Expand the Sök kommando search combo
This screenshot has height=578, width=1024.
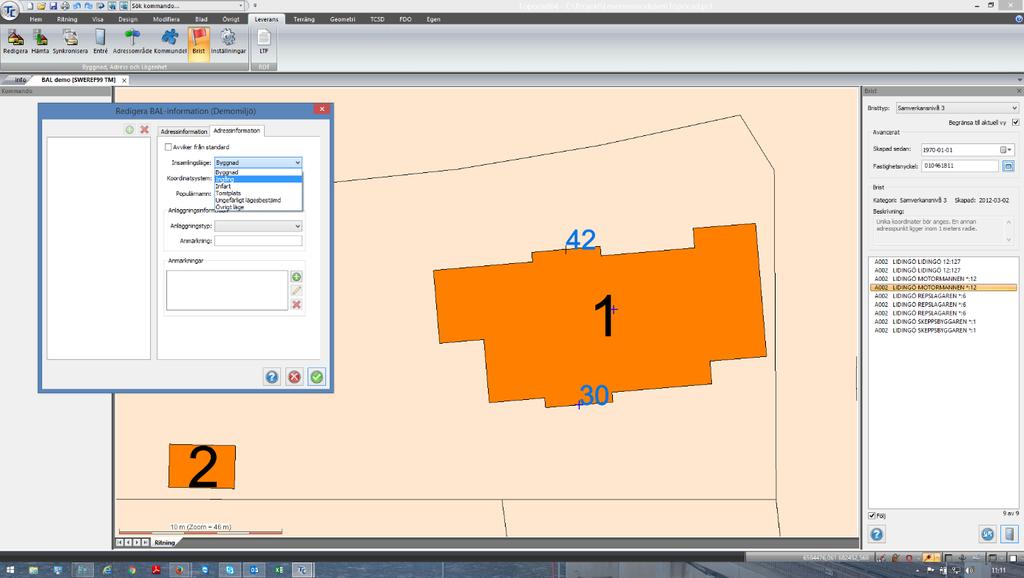240,5
